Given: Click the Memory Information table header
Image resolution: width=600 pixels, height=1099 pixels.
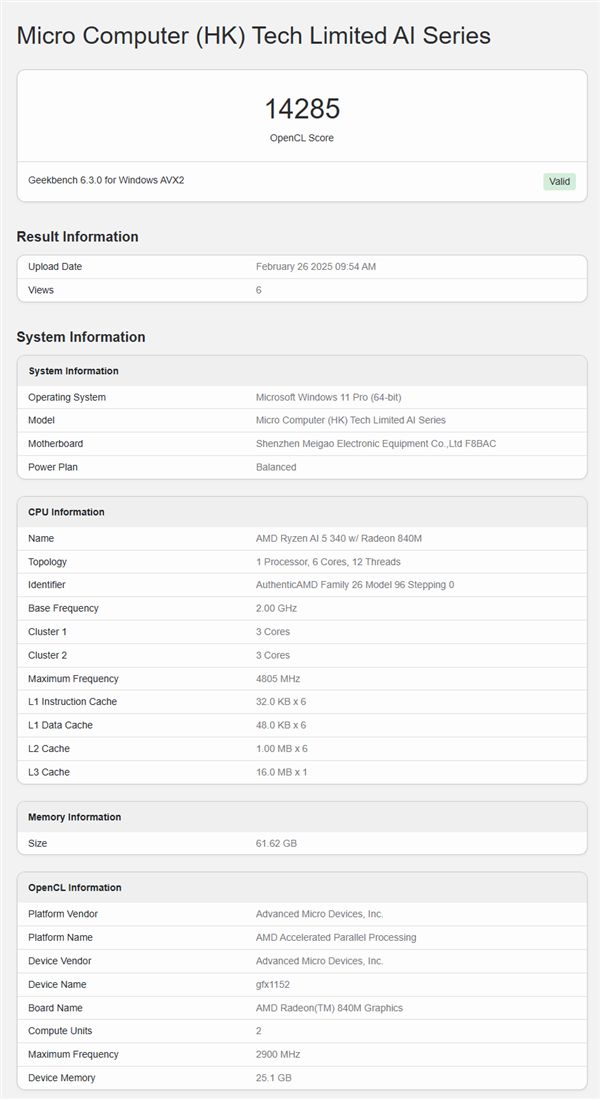Looking at the screenshot, I should [74, 817].
